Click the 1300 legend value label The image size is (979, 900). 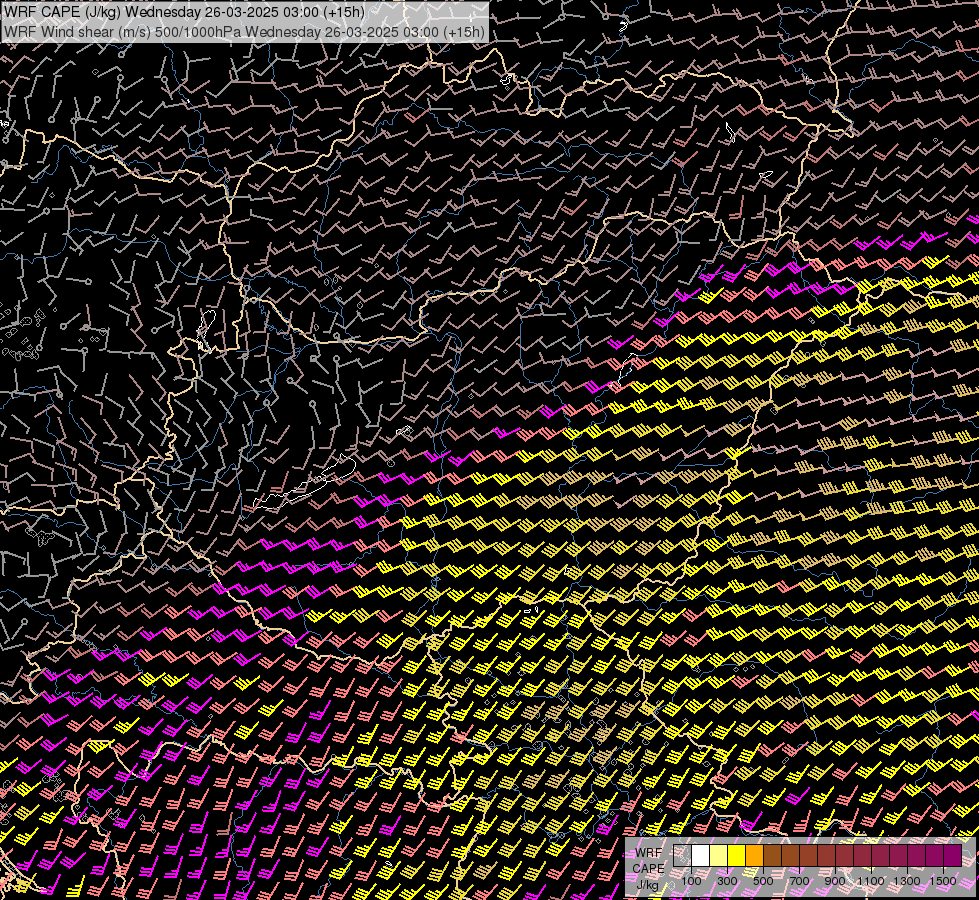[x=907, y=881]
